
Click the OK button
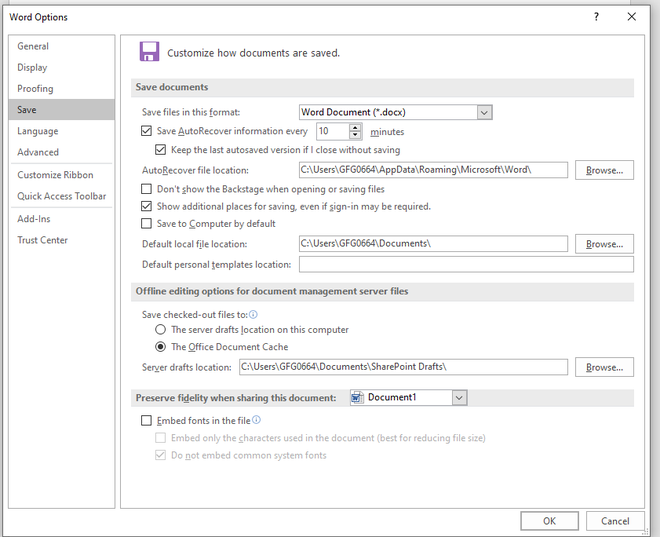pyautogui.click(x=549, y=521)
